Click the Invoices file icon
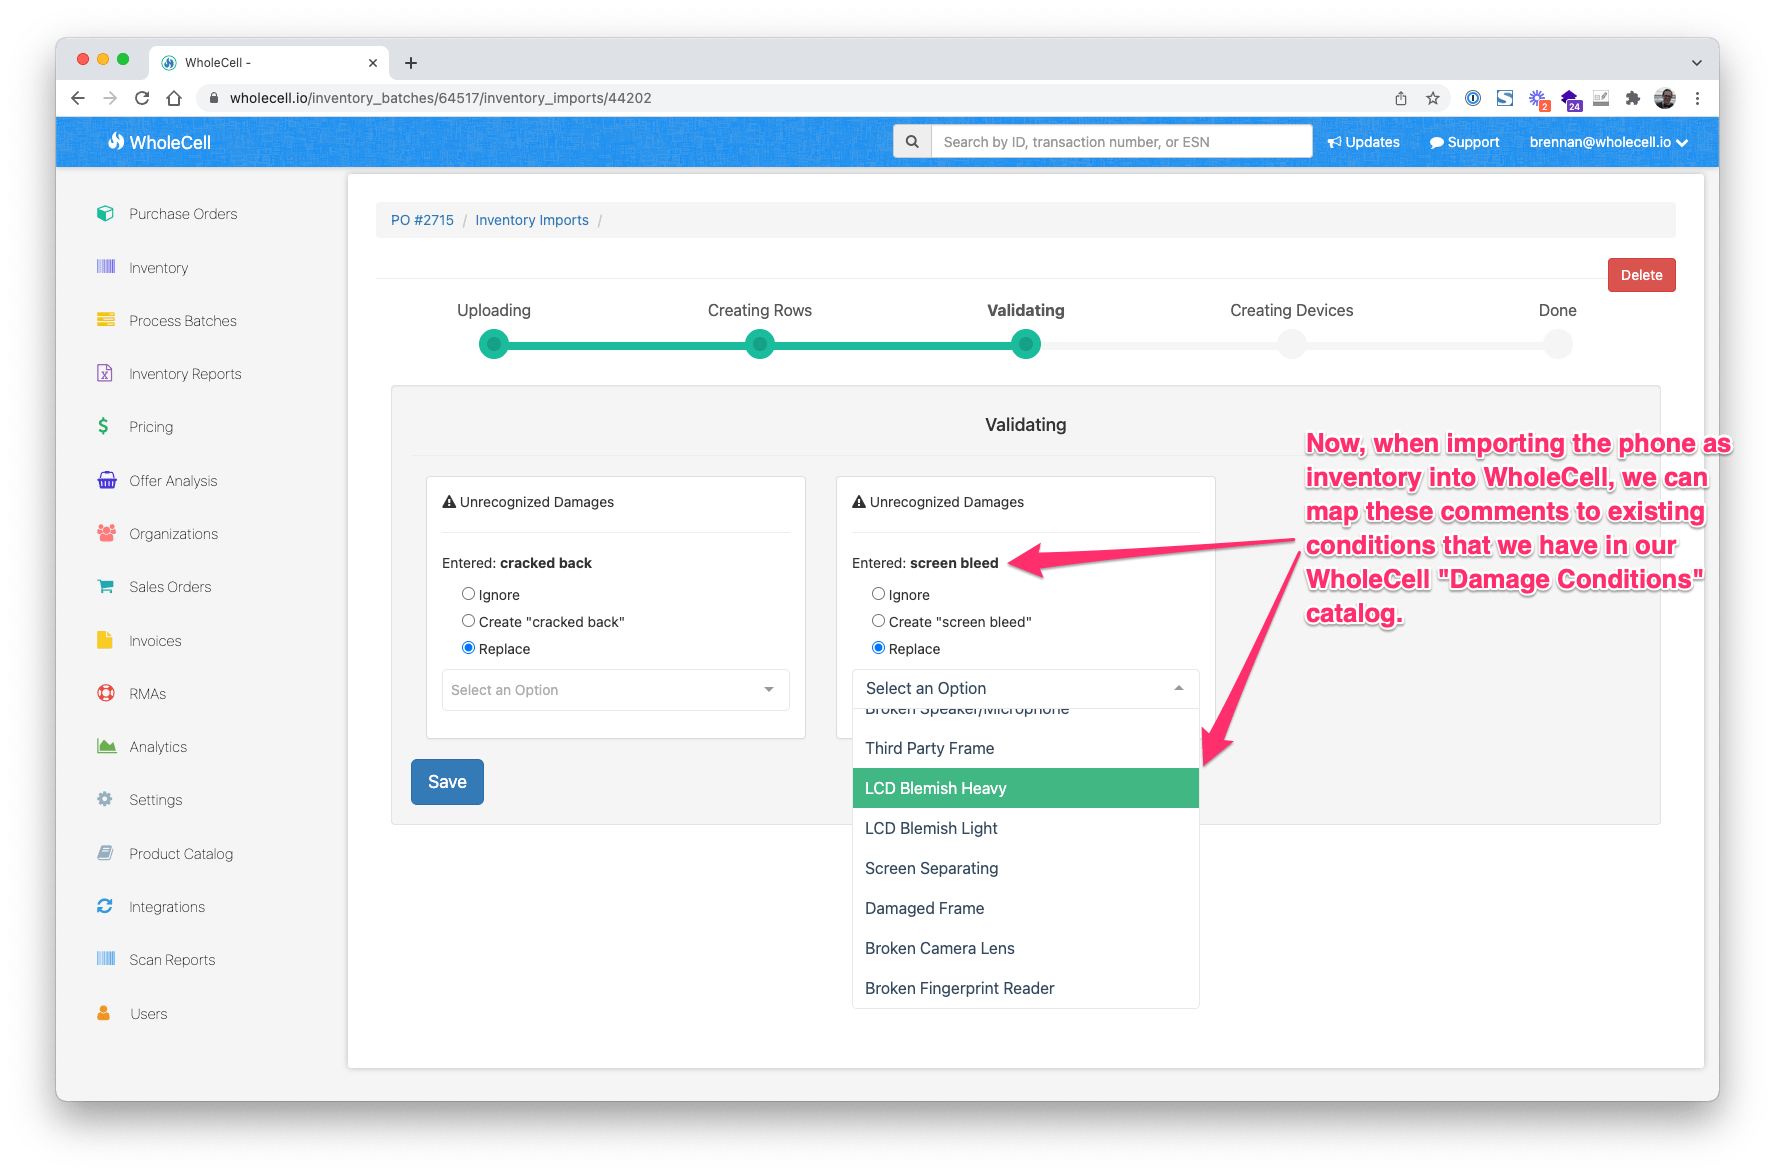The image size is (1775, 1175). (104, 640)
